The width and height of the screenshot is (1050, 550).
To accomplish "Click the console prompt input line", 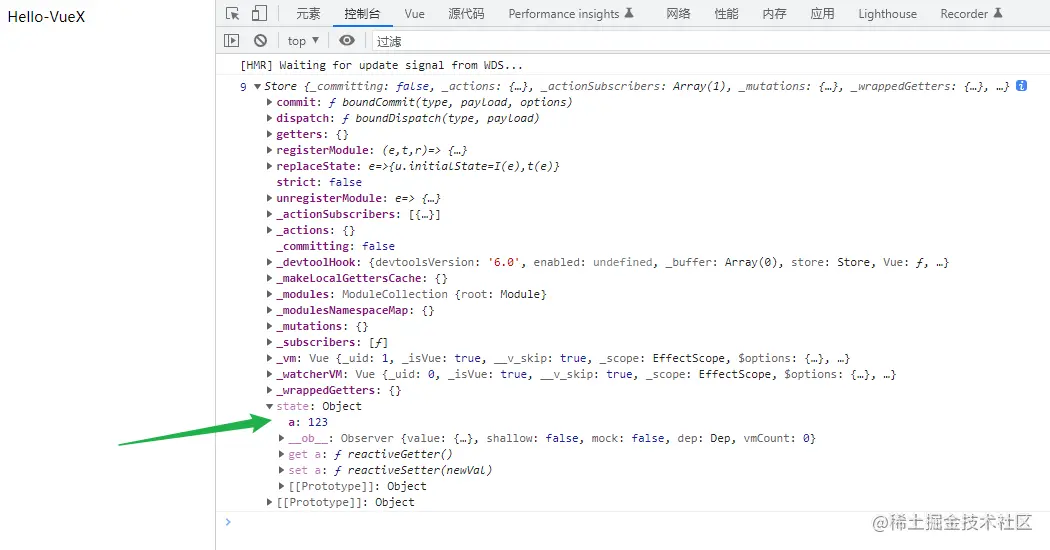I will point(633,522).
